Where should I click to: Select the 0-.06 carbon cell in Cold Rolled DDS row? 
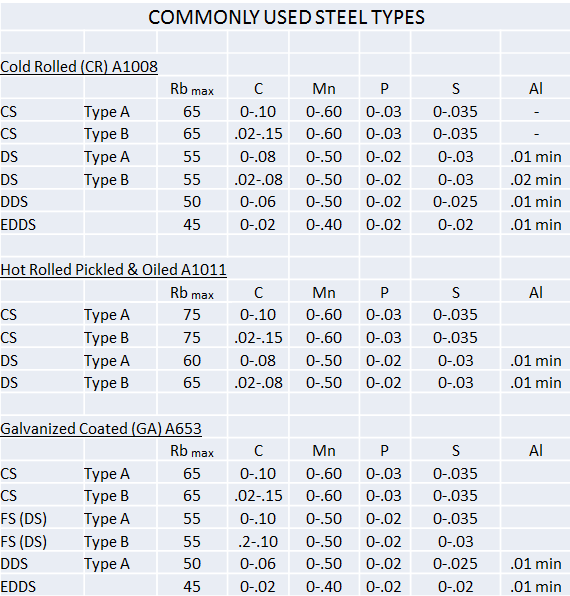(x=258, y=202)
